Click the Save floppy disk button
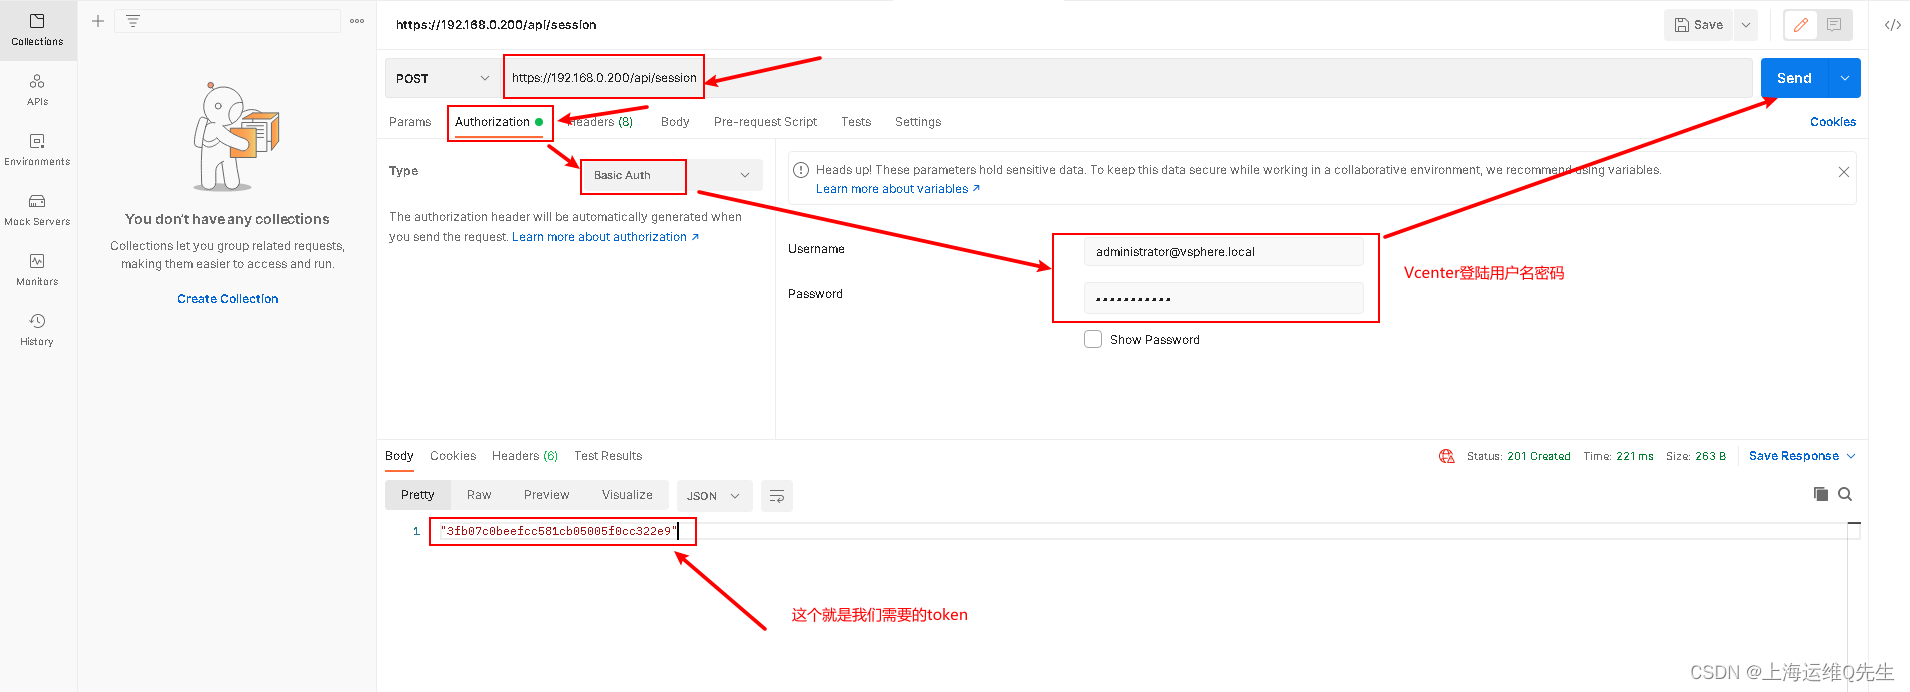 [1699, 25]
